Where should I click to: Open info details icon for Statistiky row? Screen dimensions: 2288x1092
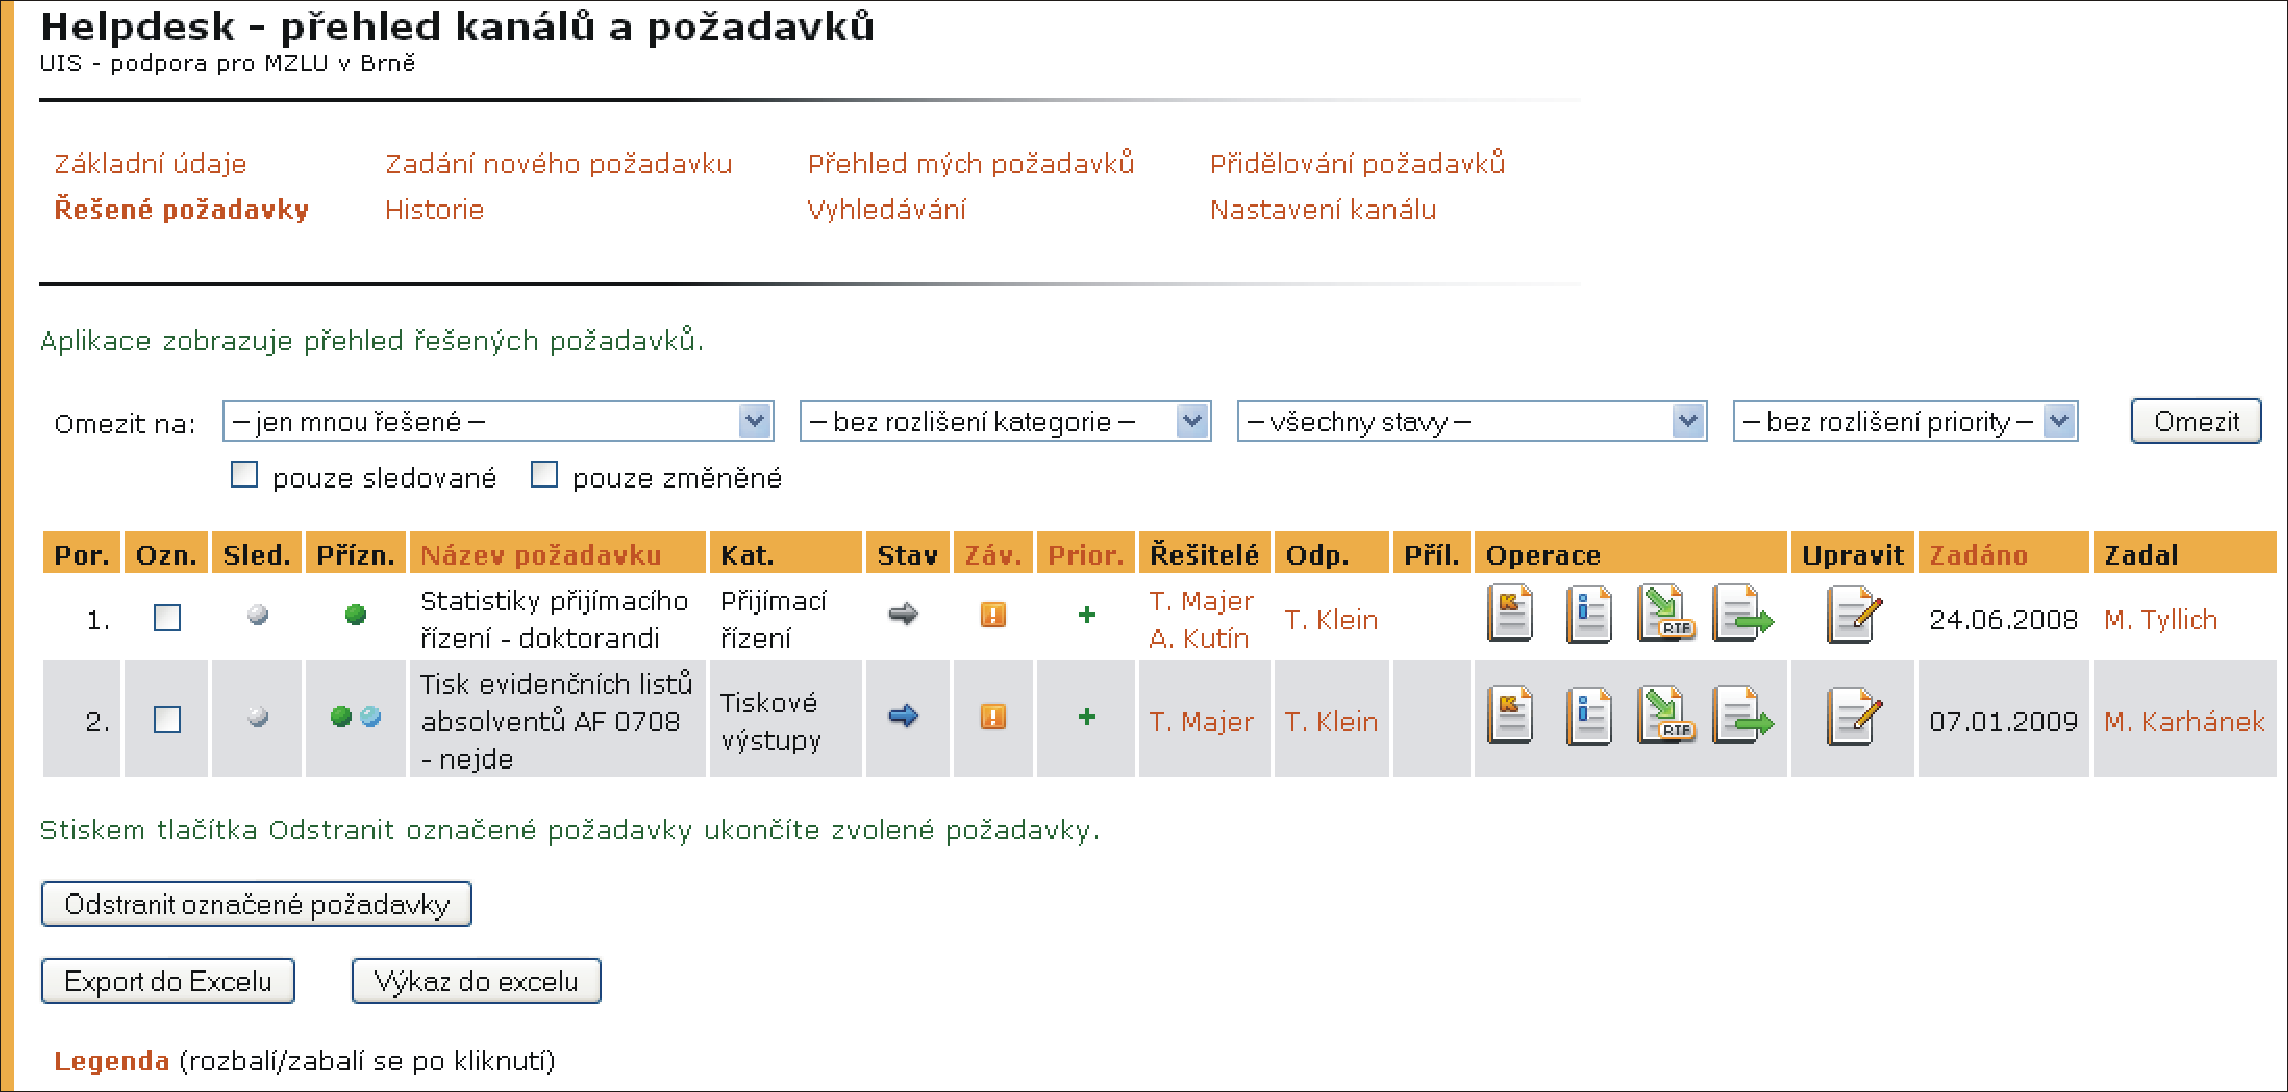pos(1588,613)
